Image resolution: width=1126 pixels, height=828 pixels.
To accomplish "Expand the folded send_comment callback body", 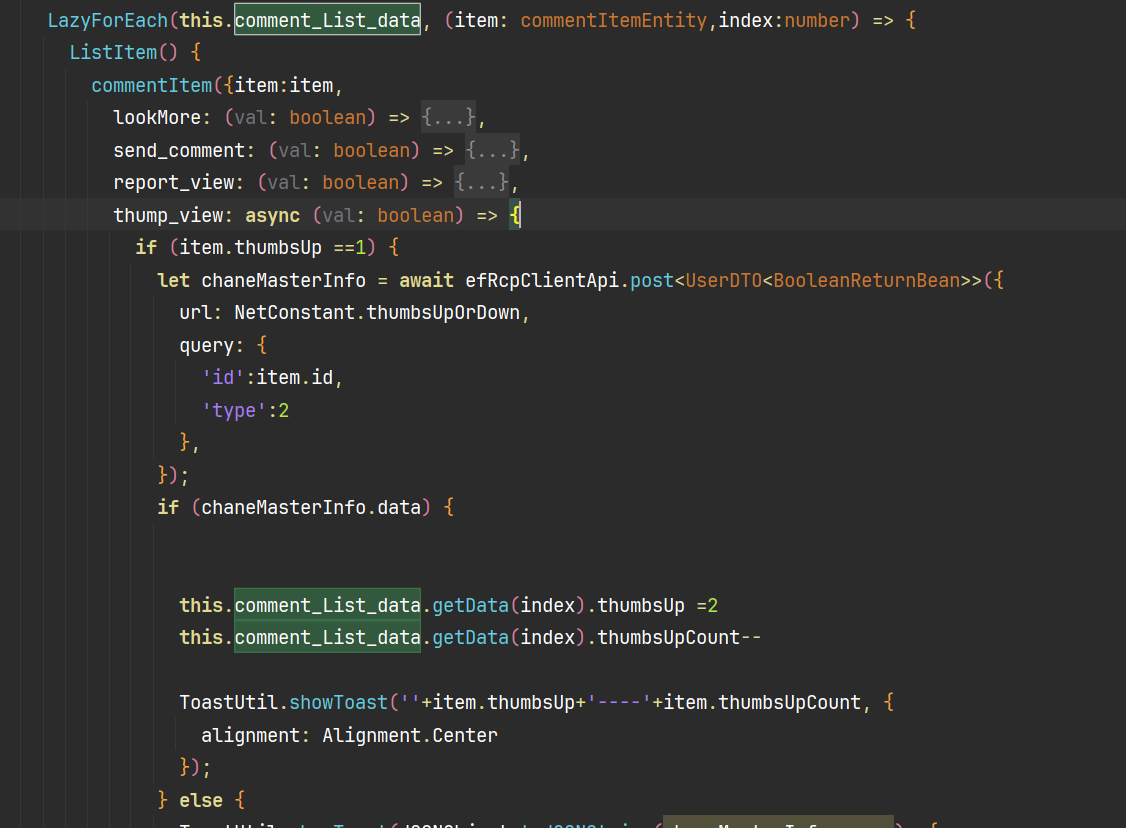I will (492, 151).
